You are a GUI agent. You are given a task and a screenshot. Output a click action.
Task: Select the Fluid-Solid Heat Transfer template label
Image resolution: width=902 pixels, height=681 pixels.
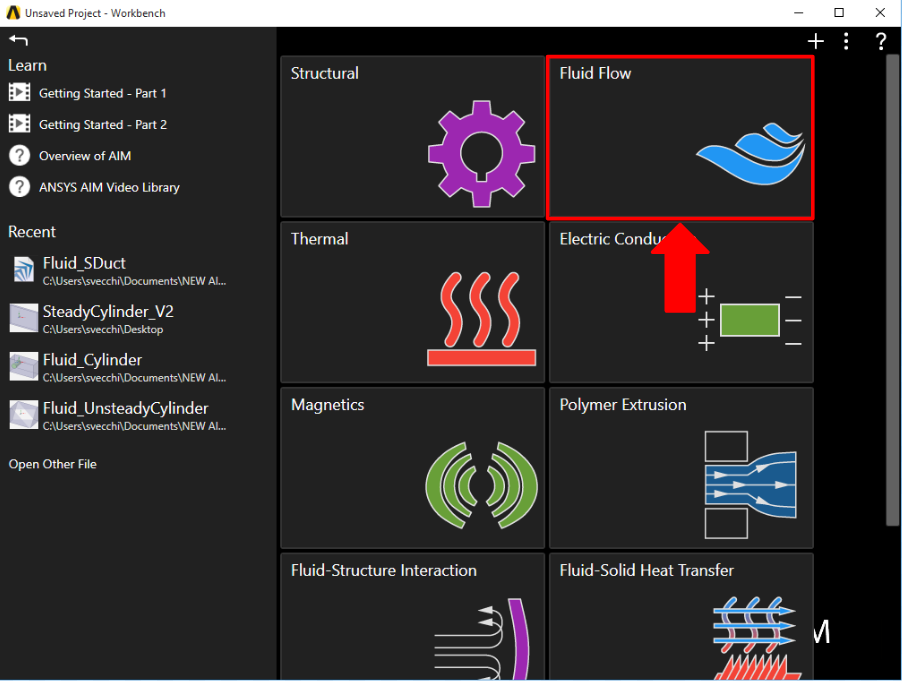[x=647, y=571]
